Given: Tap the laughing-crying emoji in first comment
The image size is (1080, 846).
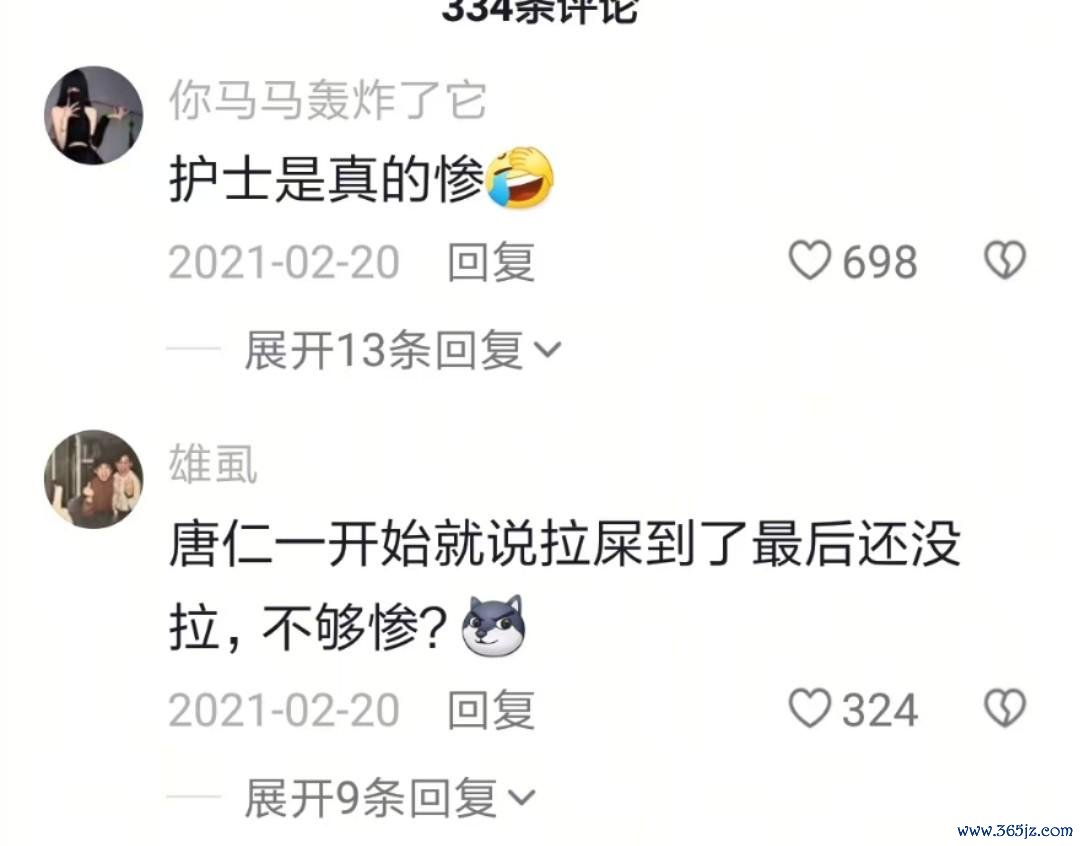Looking at the screenshot, I should [520, 178].
